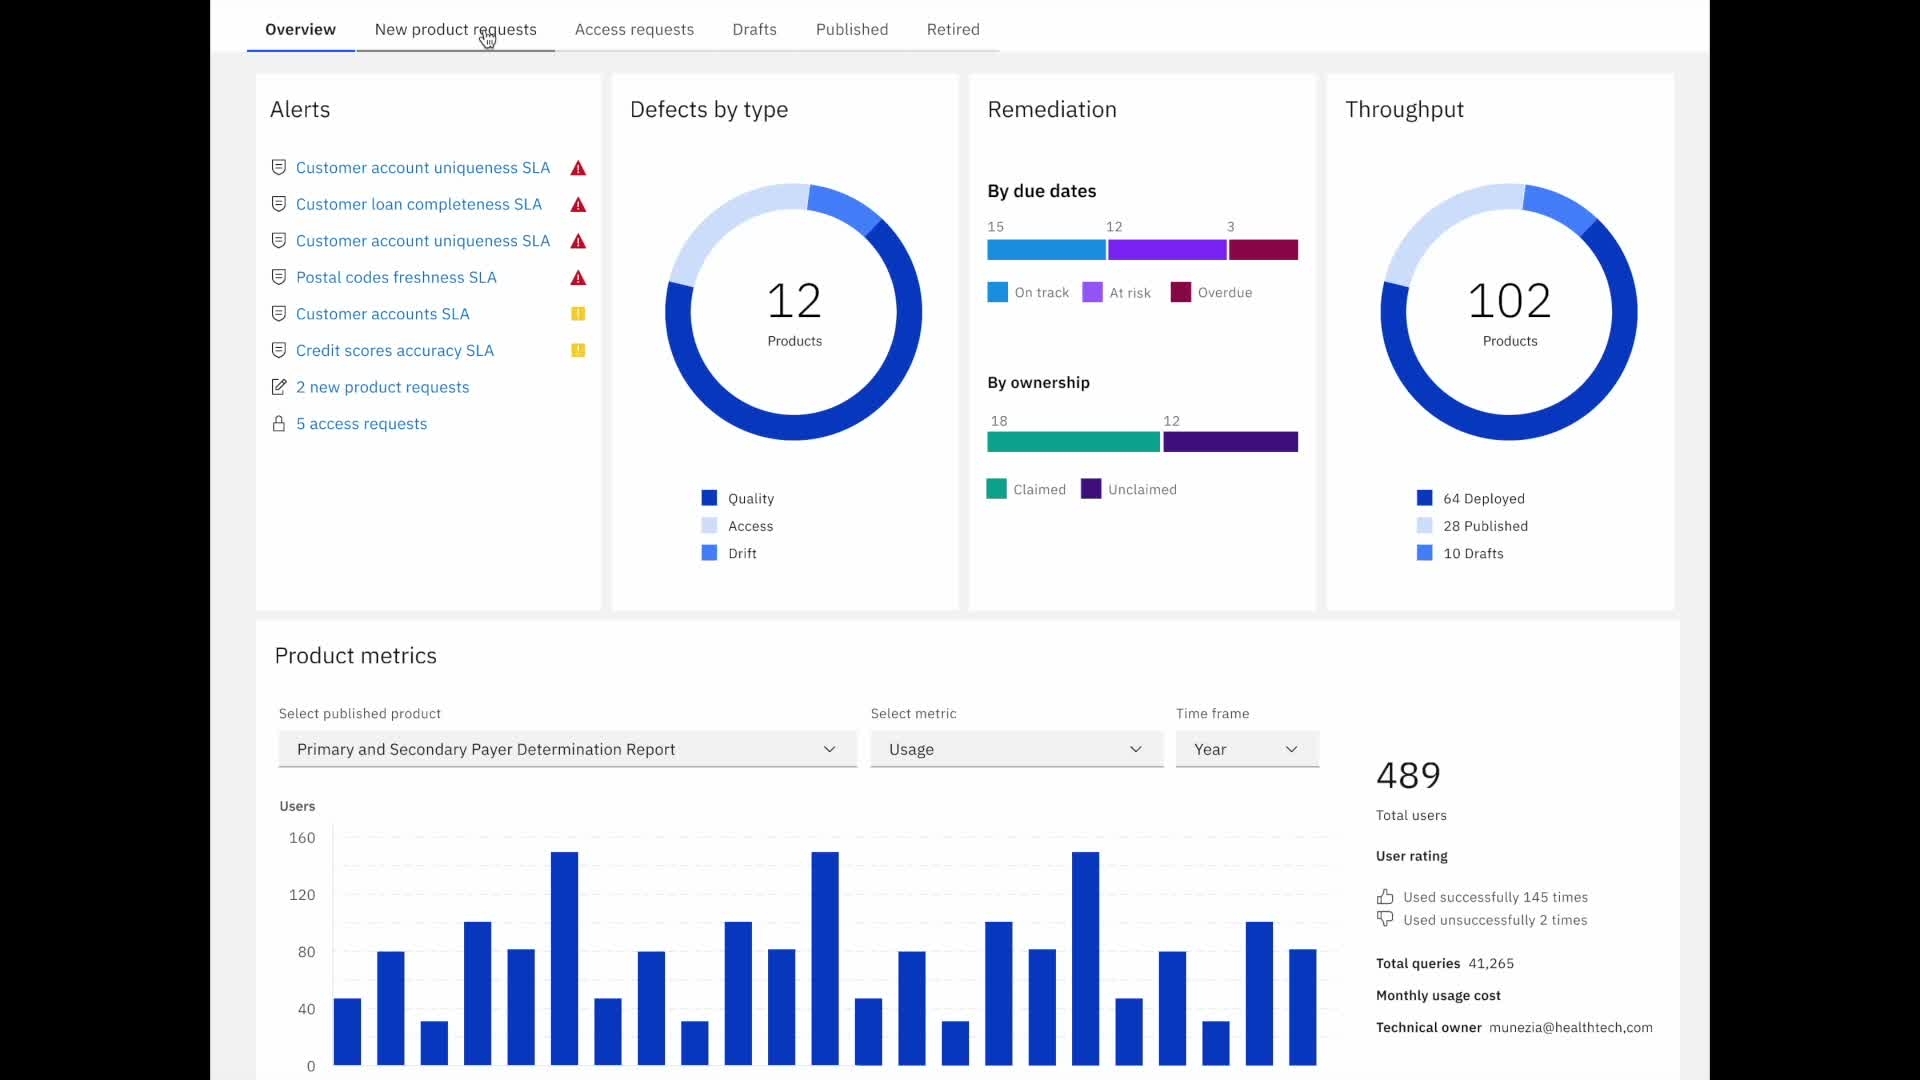
Task: Click the Unclaimed purple color swatch
Action: tap(1091, 489)
